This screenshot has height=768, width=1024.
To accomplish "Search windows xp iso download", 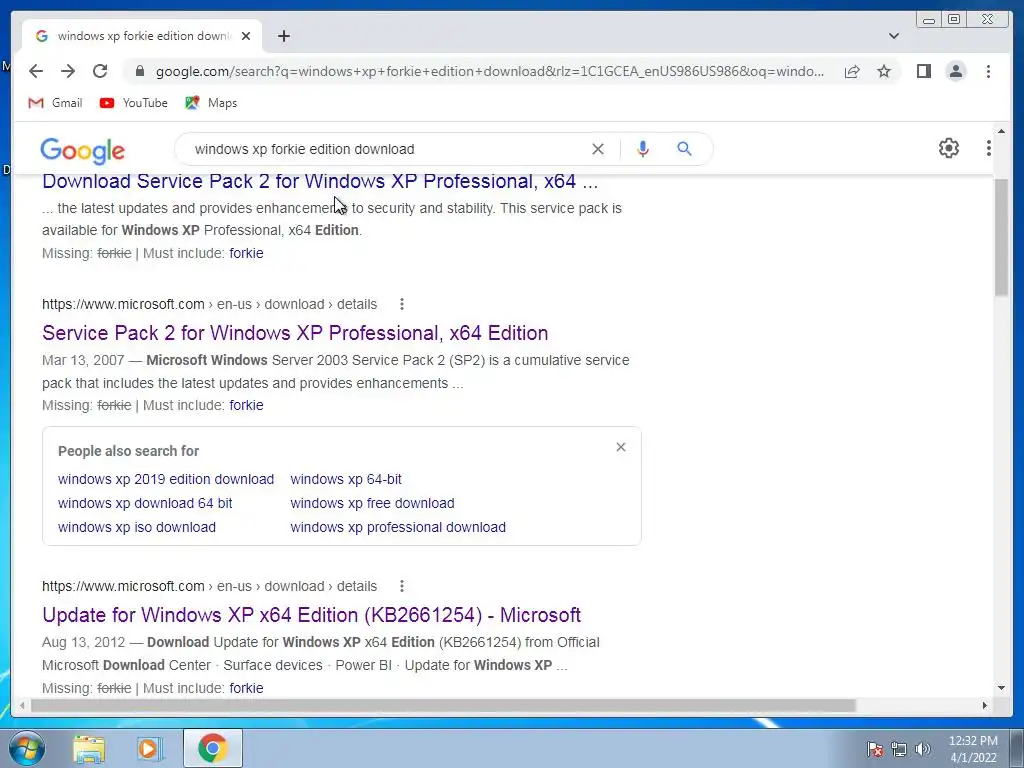I will click(x=136, y=528).
